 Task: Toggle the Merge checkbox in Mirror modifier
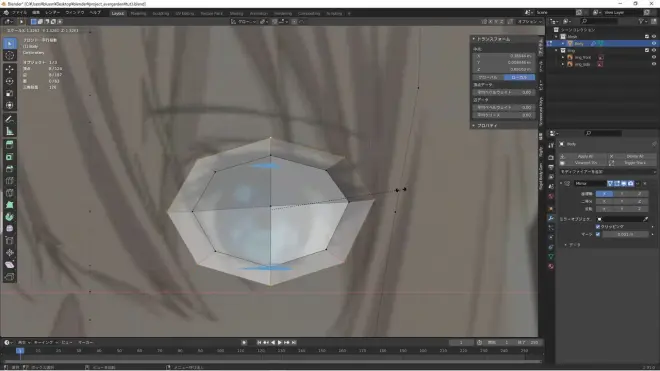pos(598,234)
